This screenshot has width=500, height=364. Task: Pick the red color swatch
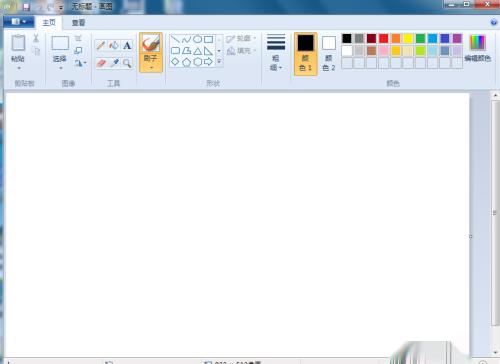384,39
